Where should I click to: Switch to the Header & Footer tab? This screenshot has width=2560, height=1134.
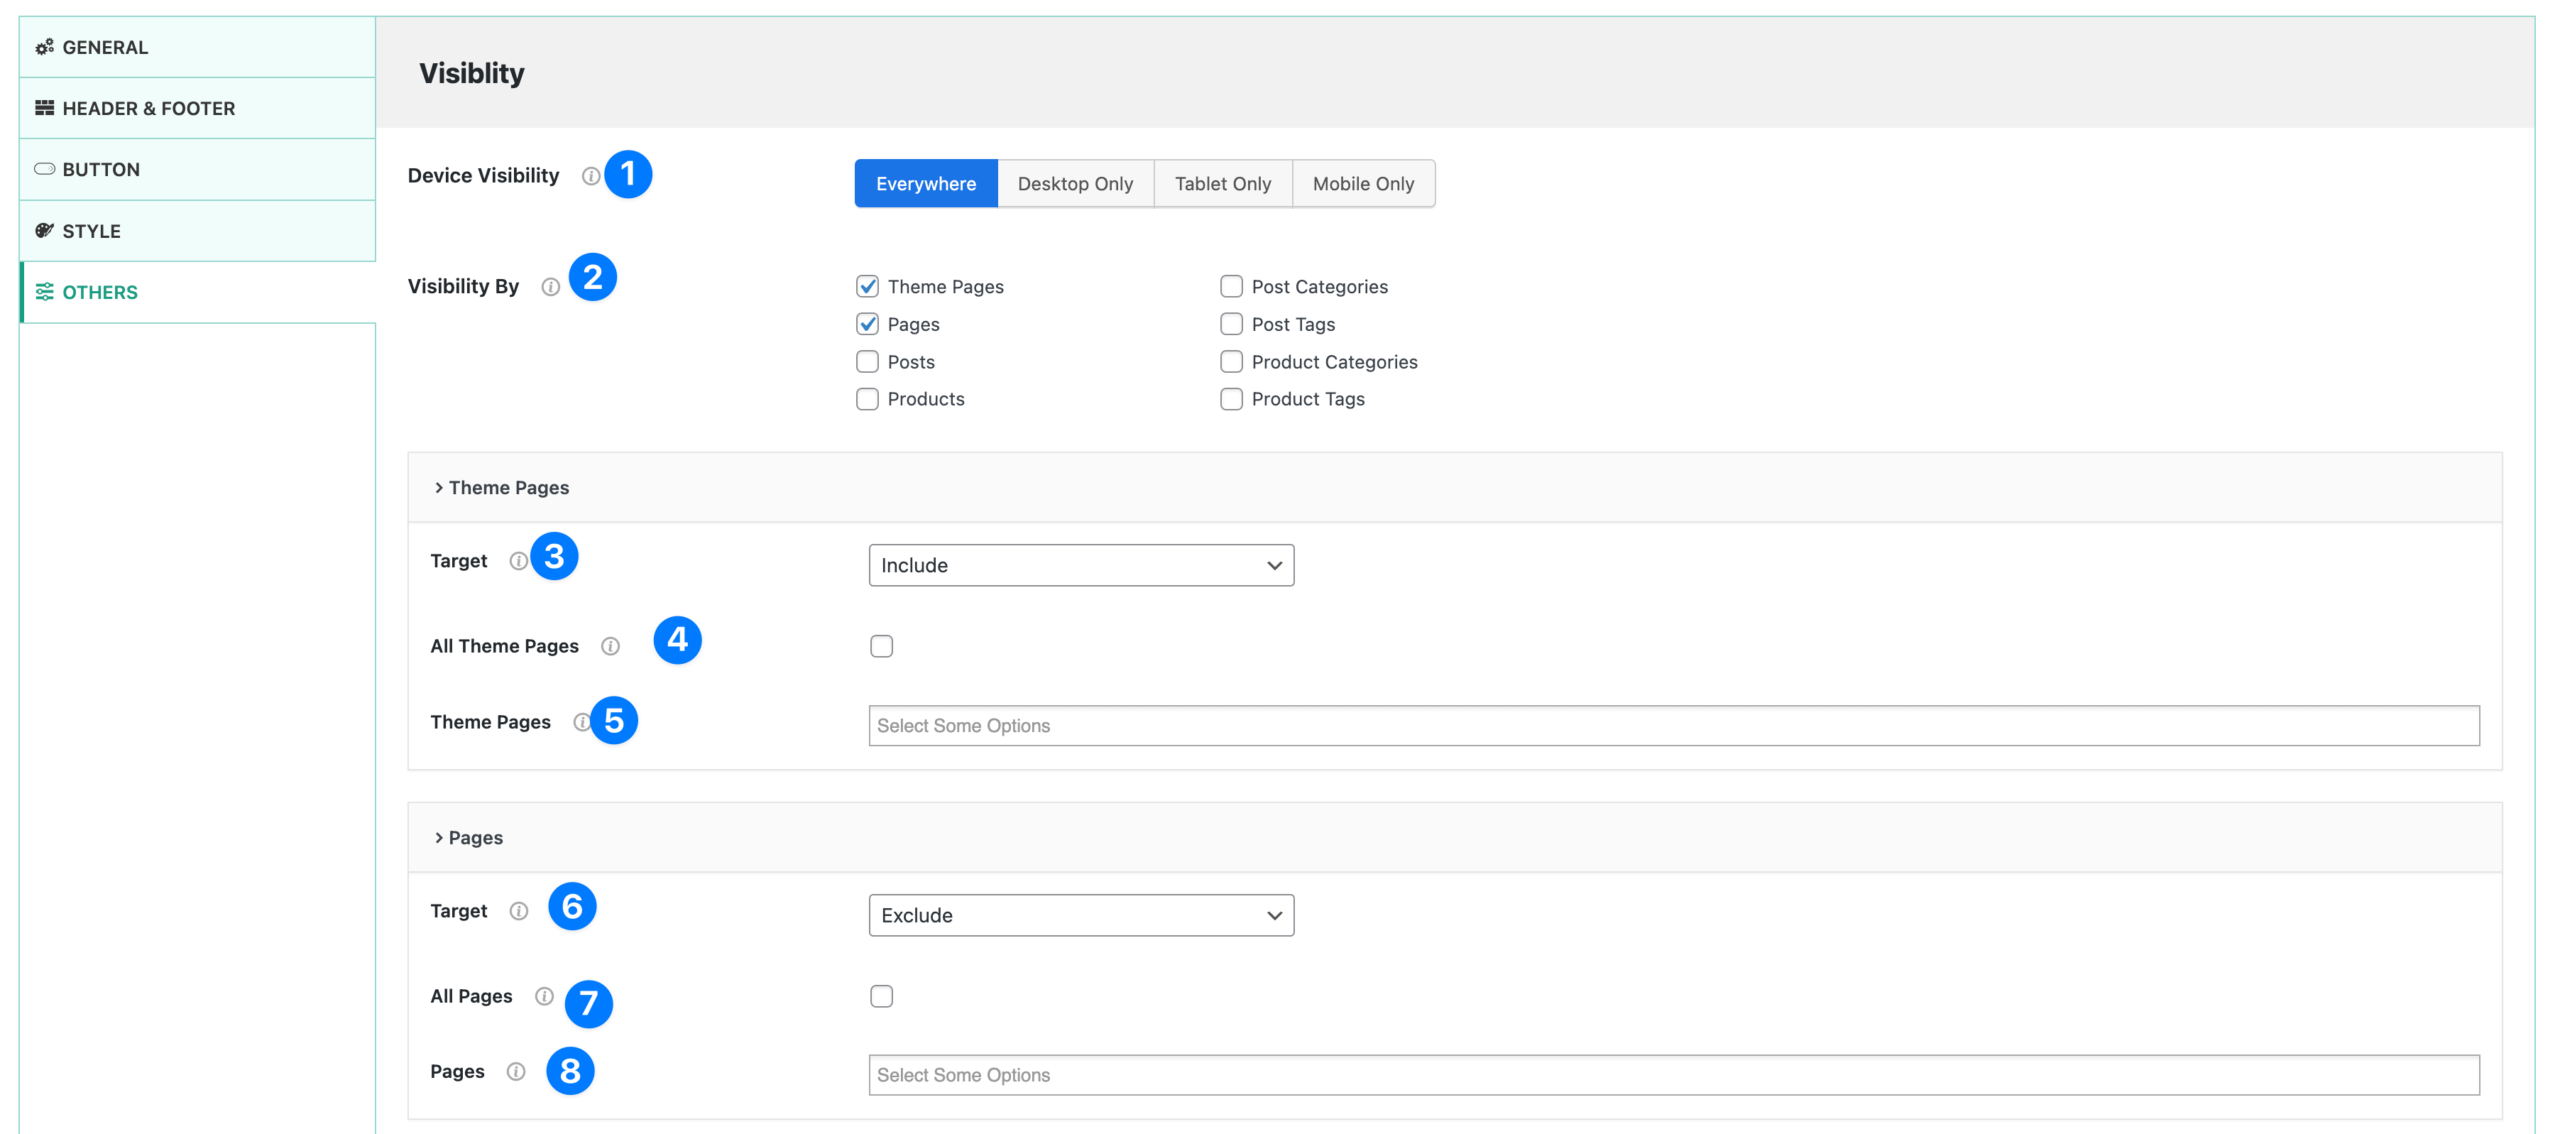point(148,108)
